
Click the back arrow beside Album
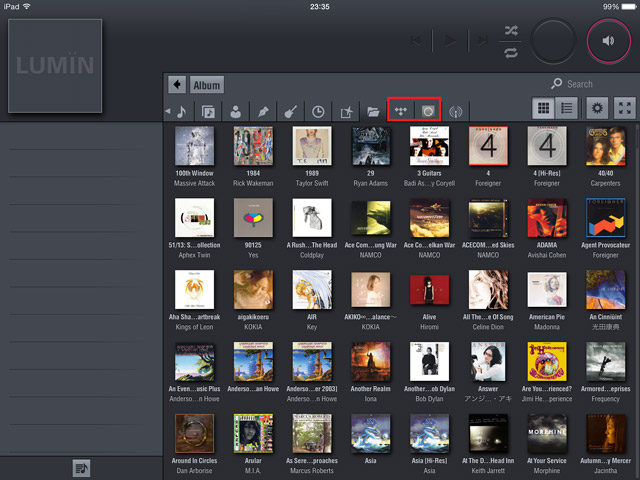tap(177, 85)
